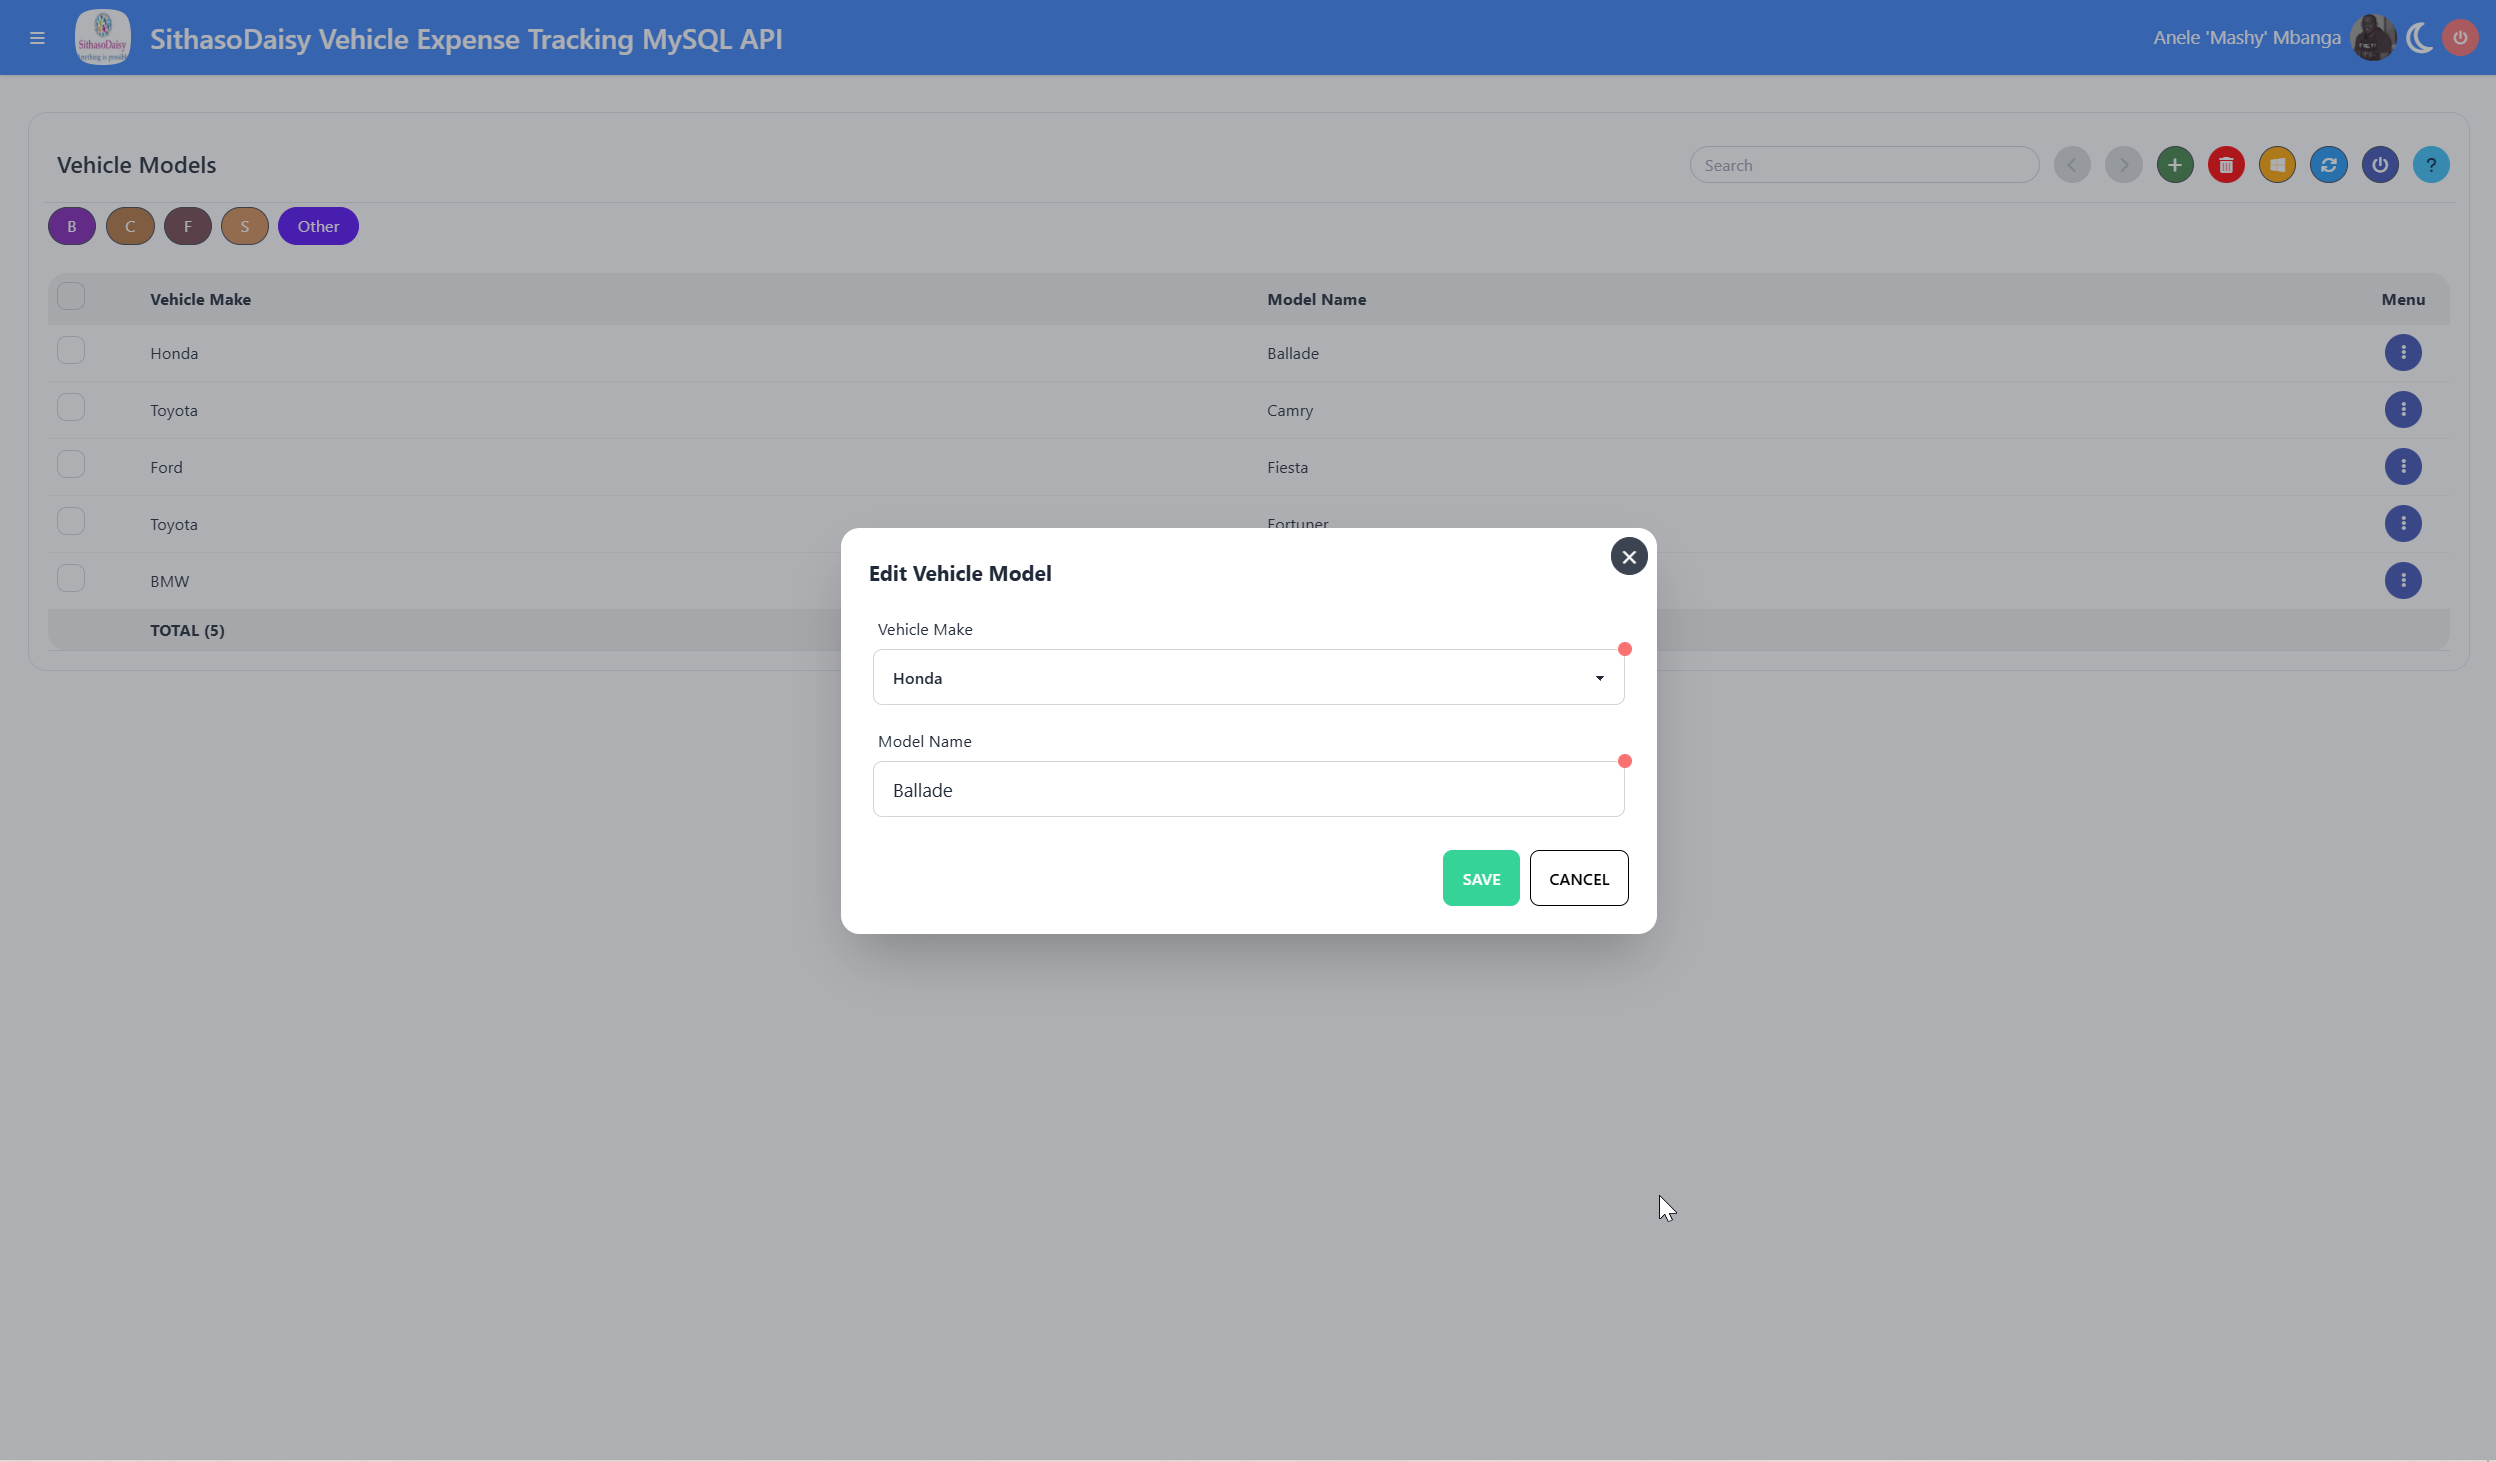
Task: Filter by the Other alphabet chip
Action: (x=318, y=226)
